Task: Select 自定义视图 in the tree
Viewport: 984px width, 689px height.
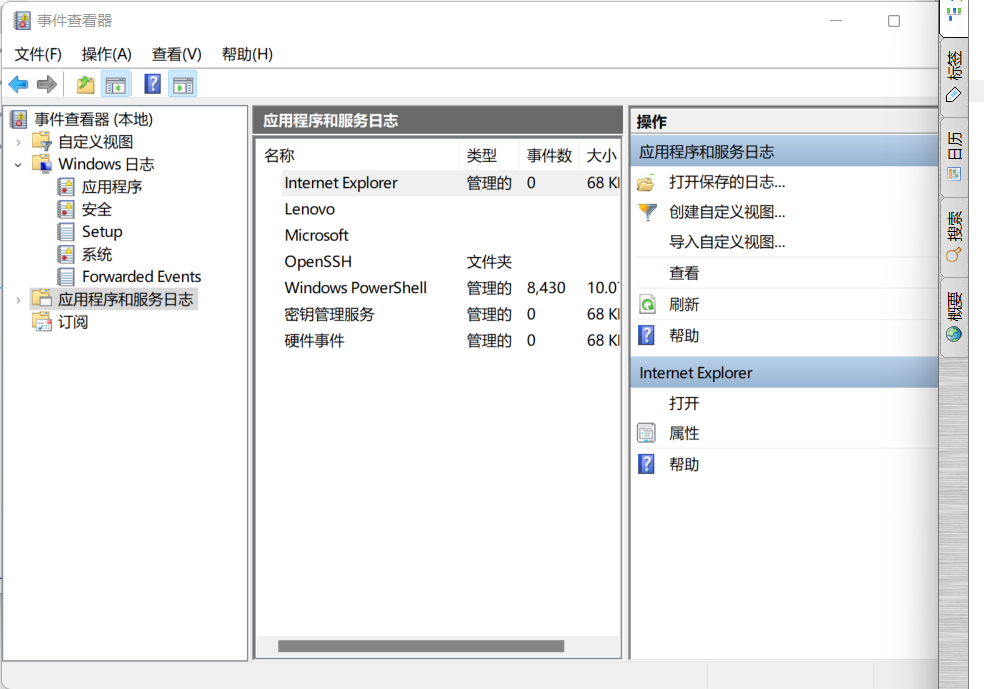Action: (x=95, y=142)
